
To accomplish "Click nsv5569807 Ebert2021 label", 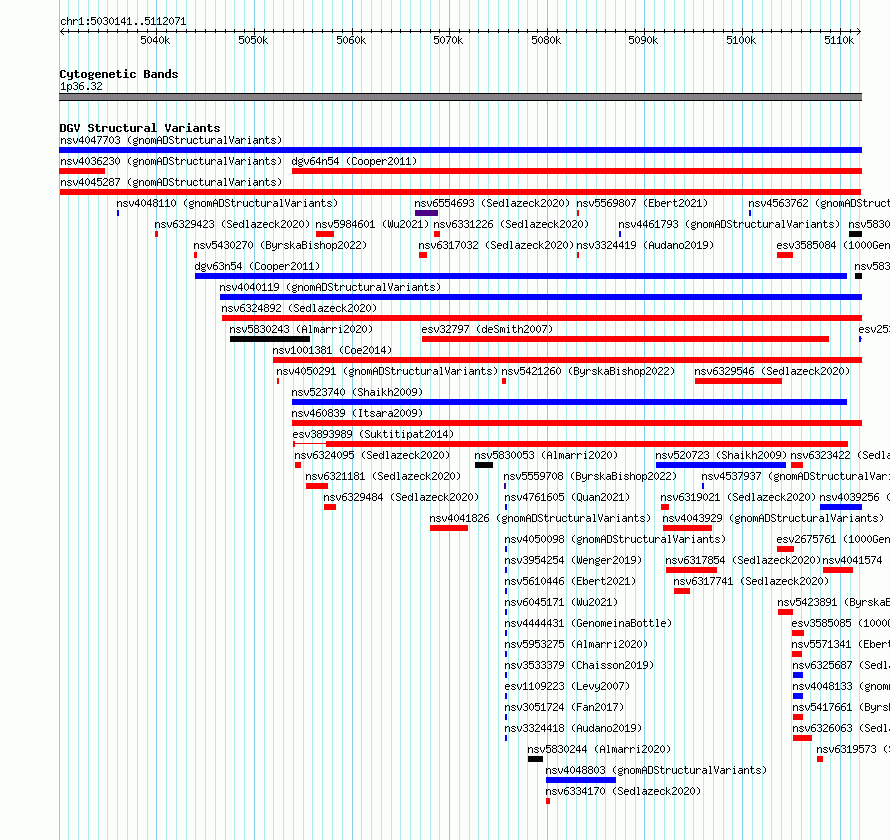I will (x=642, y=203).
